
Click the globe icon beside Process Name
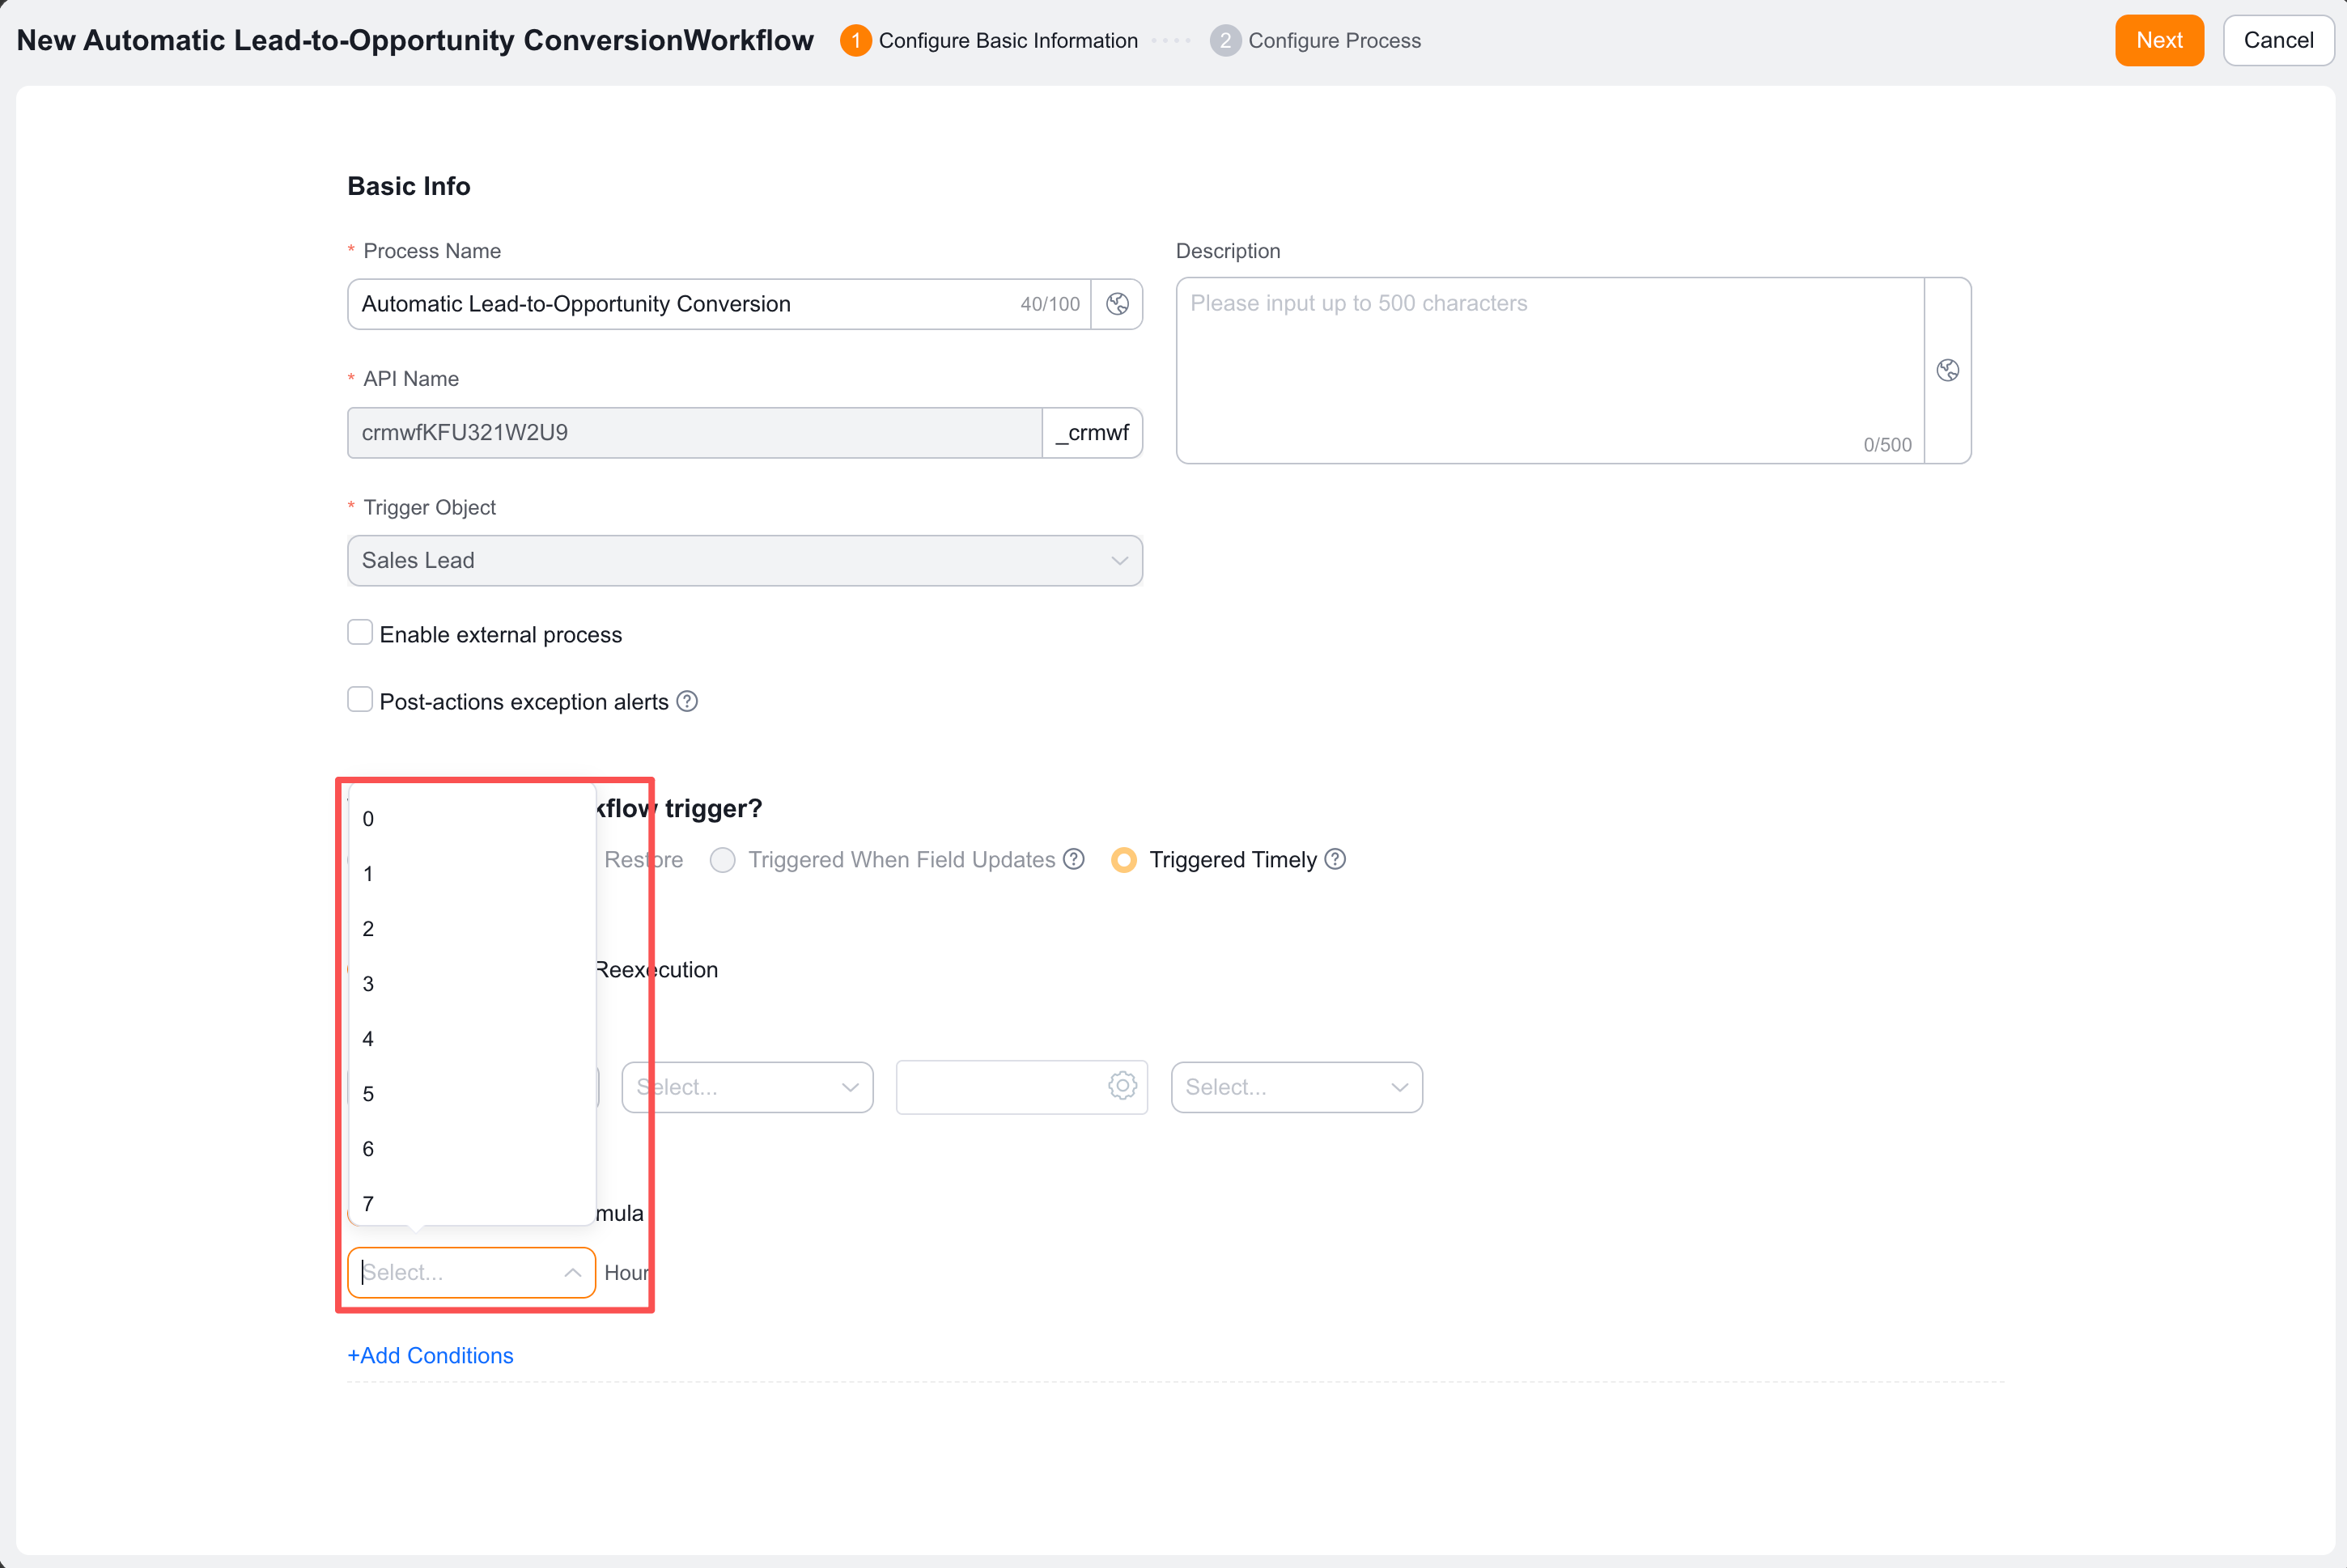pyautogui.click(x=1117, y=304)
